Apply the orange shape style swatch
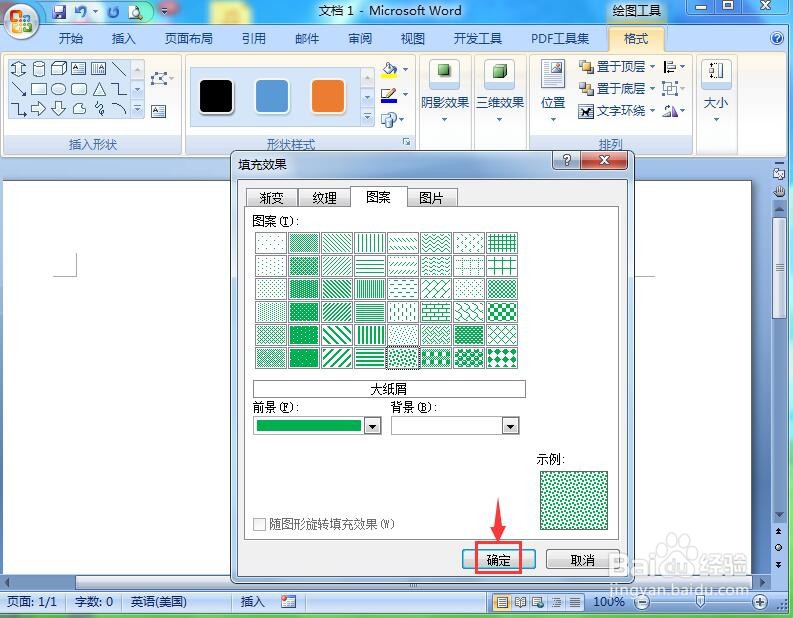The width and height of the screenshot is (793, 618). [x=328, y=96]
